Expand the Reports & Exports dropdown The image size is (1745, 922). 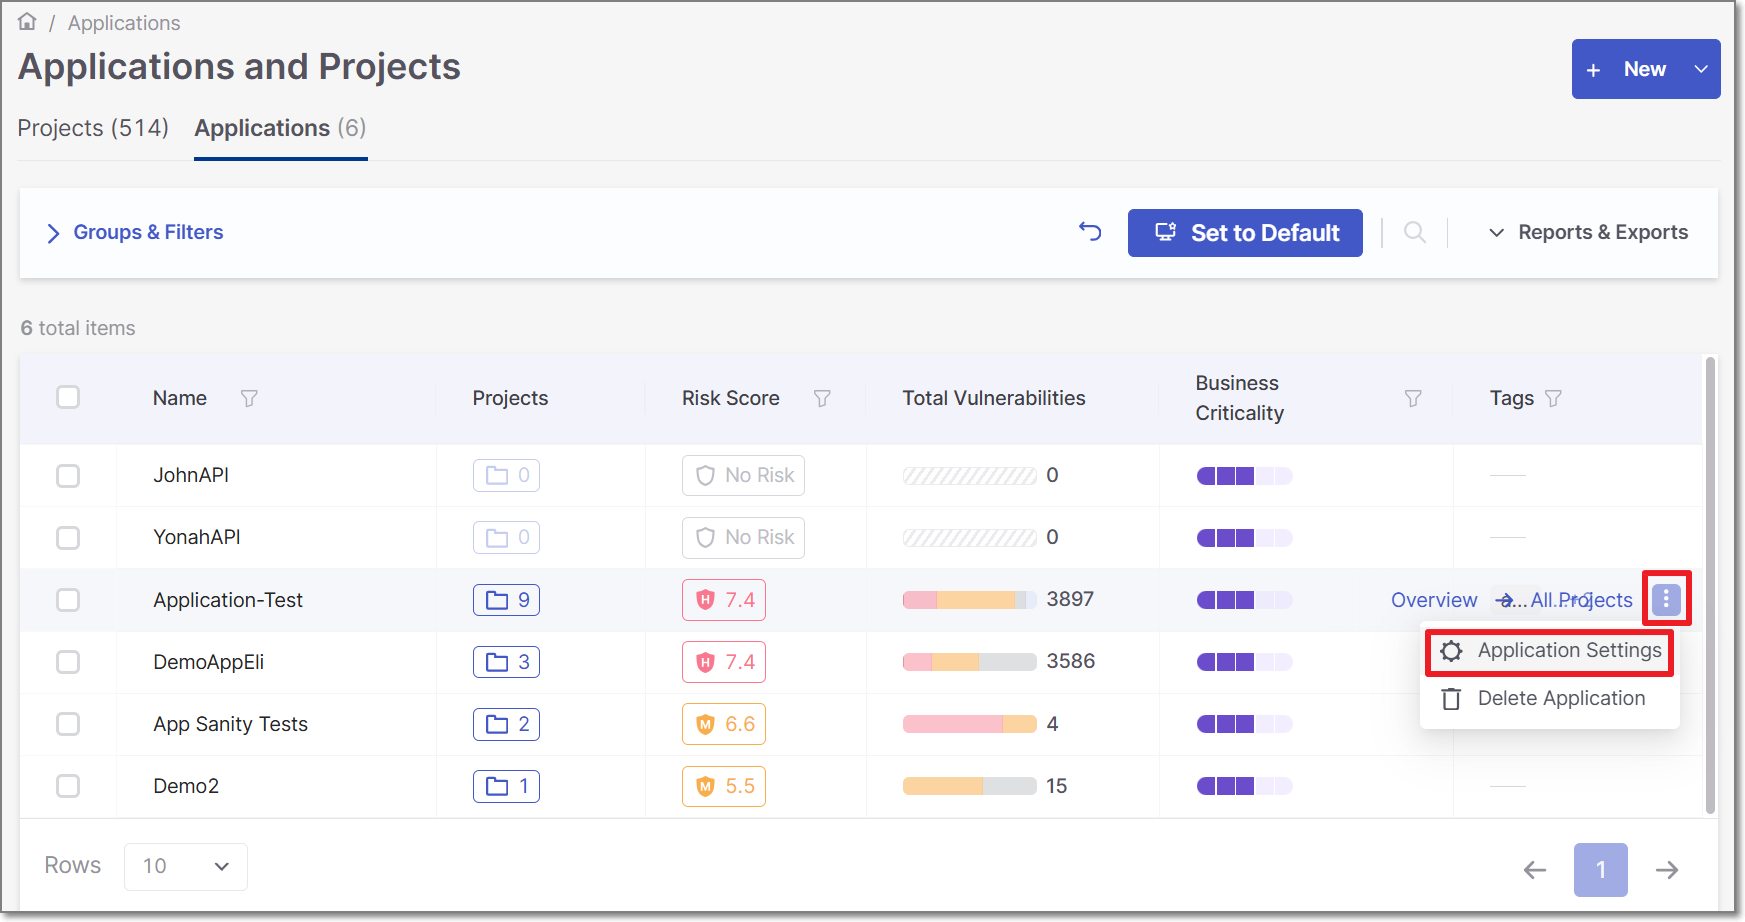pyautogui.click(x=1585, y=232)
